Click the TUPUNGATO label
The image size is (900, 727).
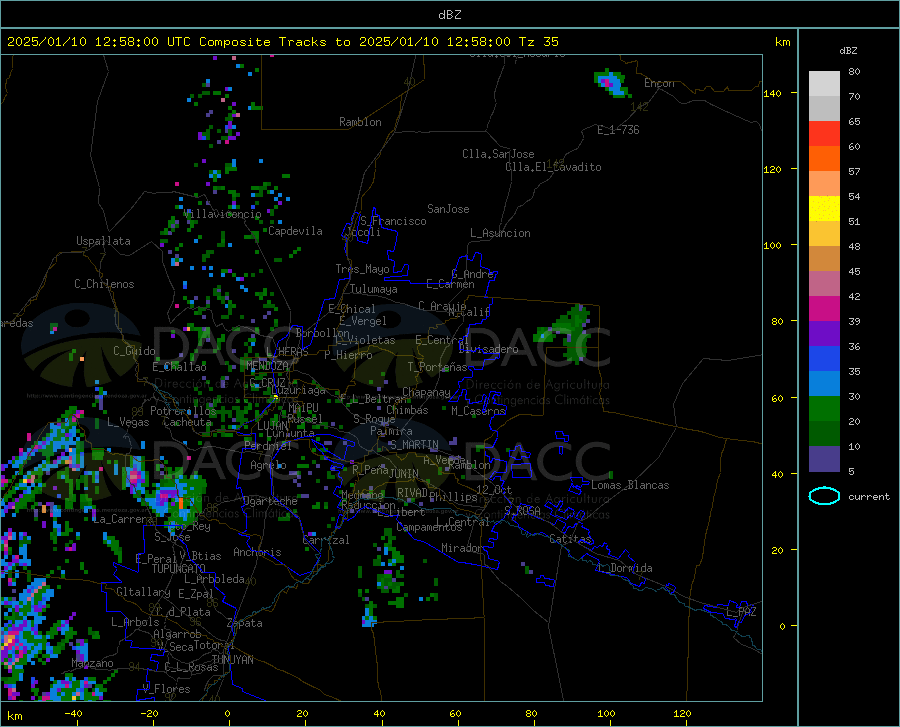(x=179, y=569)
